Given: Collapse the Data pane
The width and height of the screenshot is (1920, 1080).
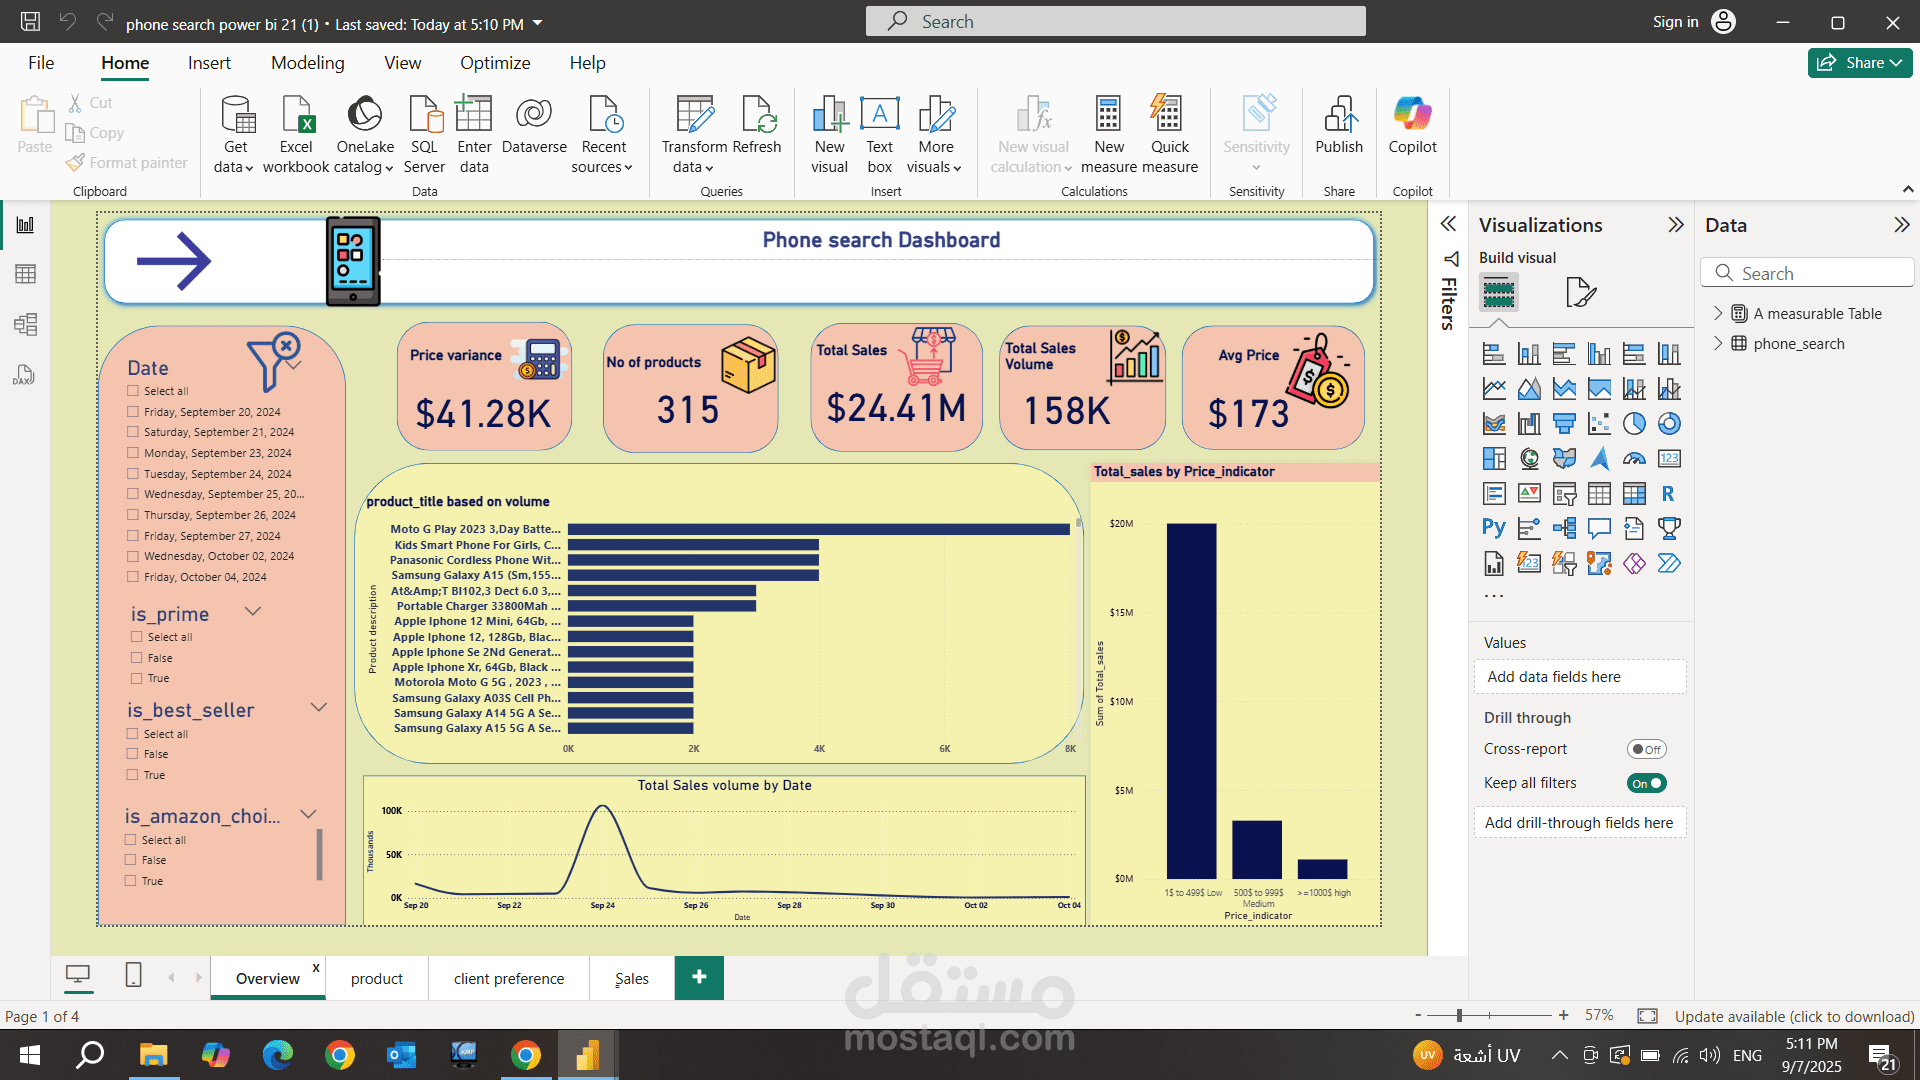Looking at the screenshot, I should [1901, 225].
